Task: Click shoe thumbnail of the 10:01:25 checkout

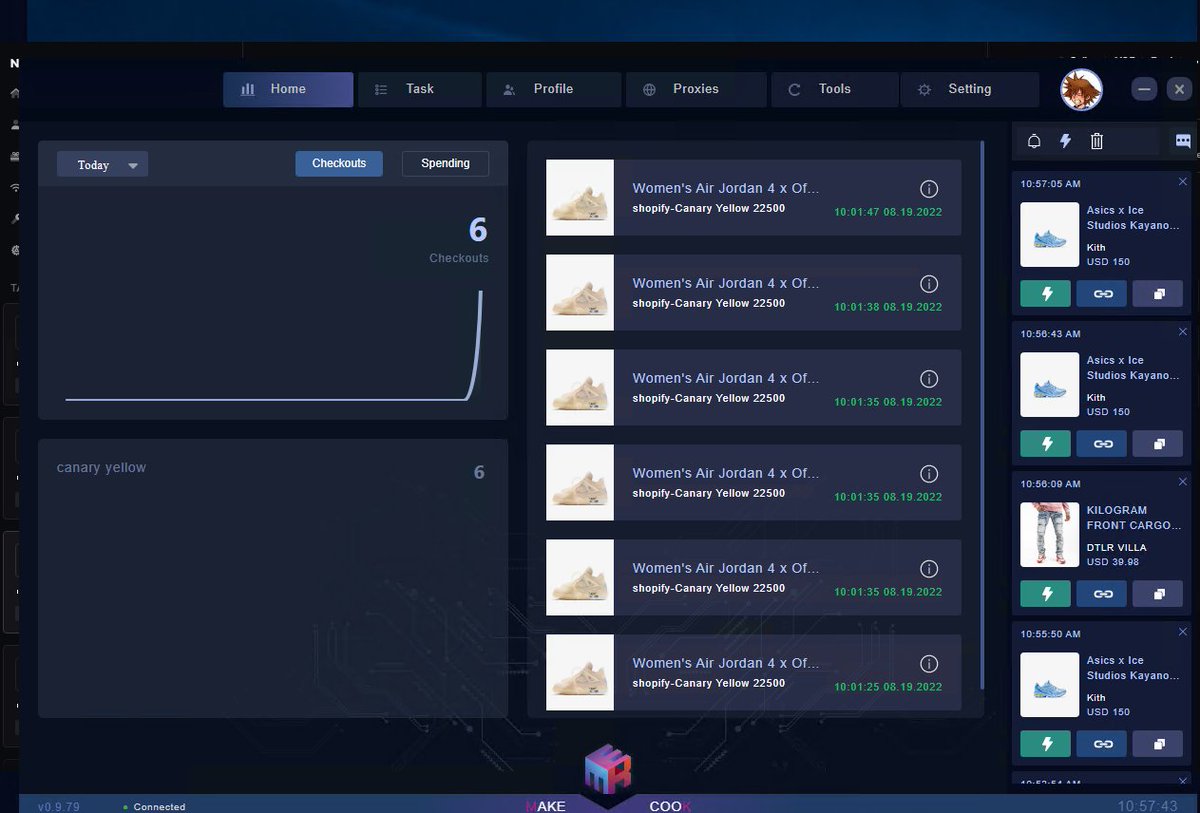Action: (580, 673)
